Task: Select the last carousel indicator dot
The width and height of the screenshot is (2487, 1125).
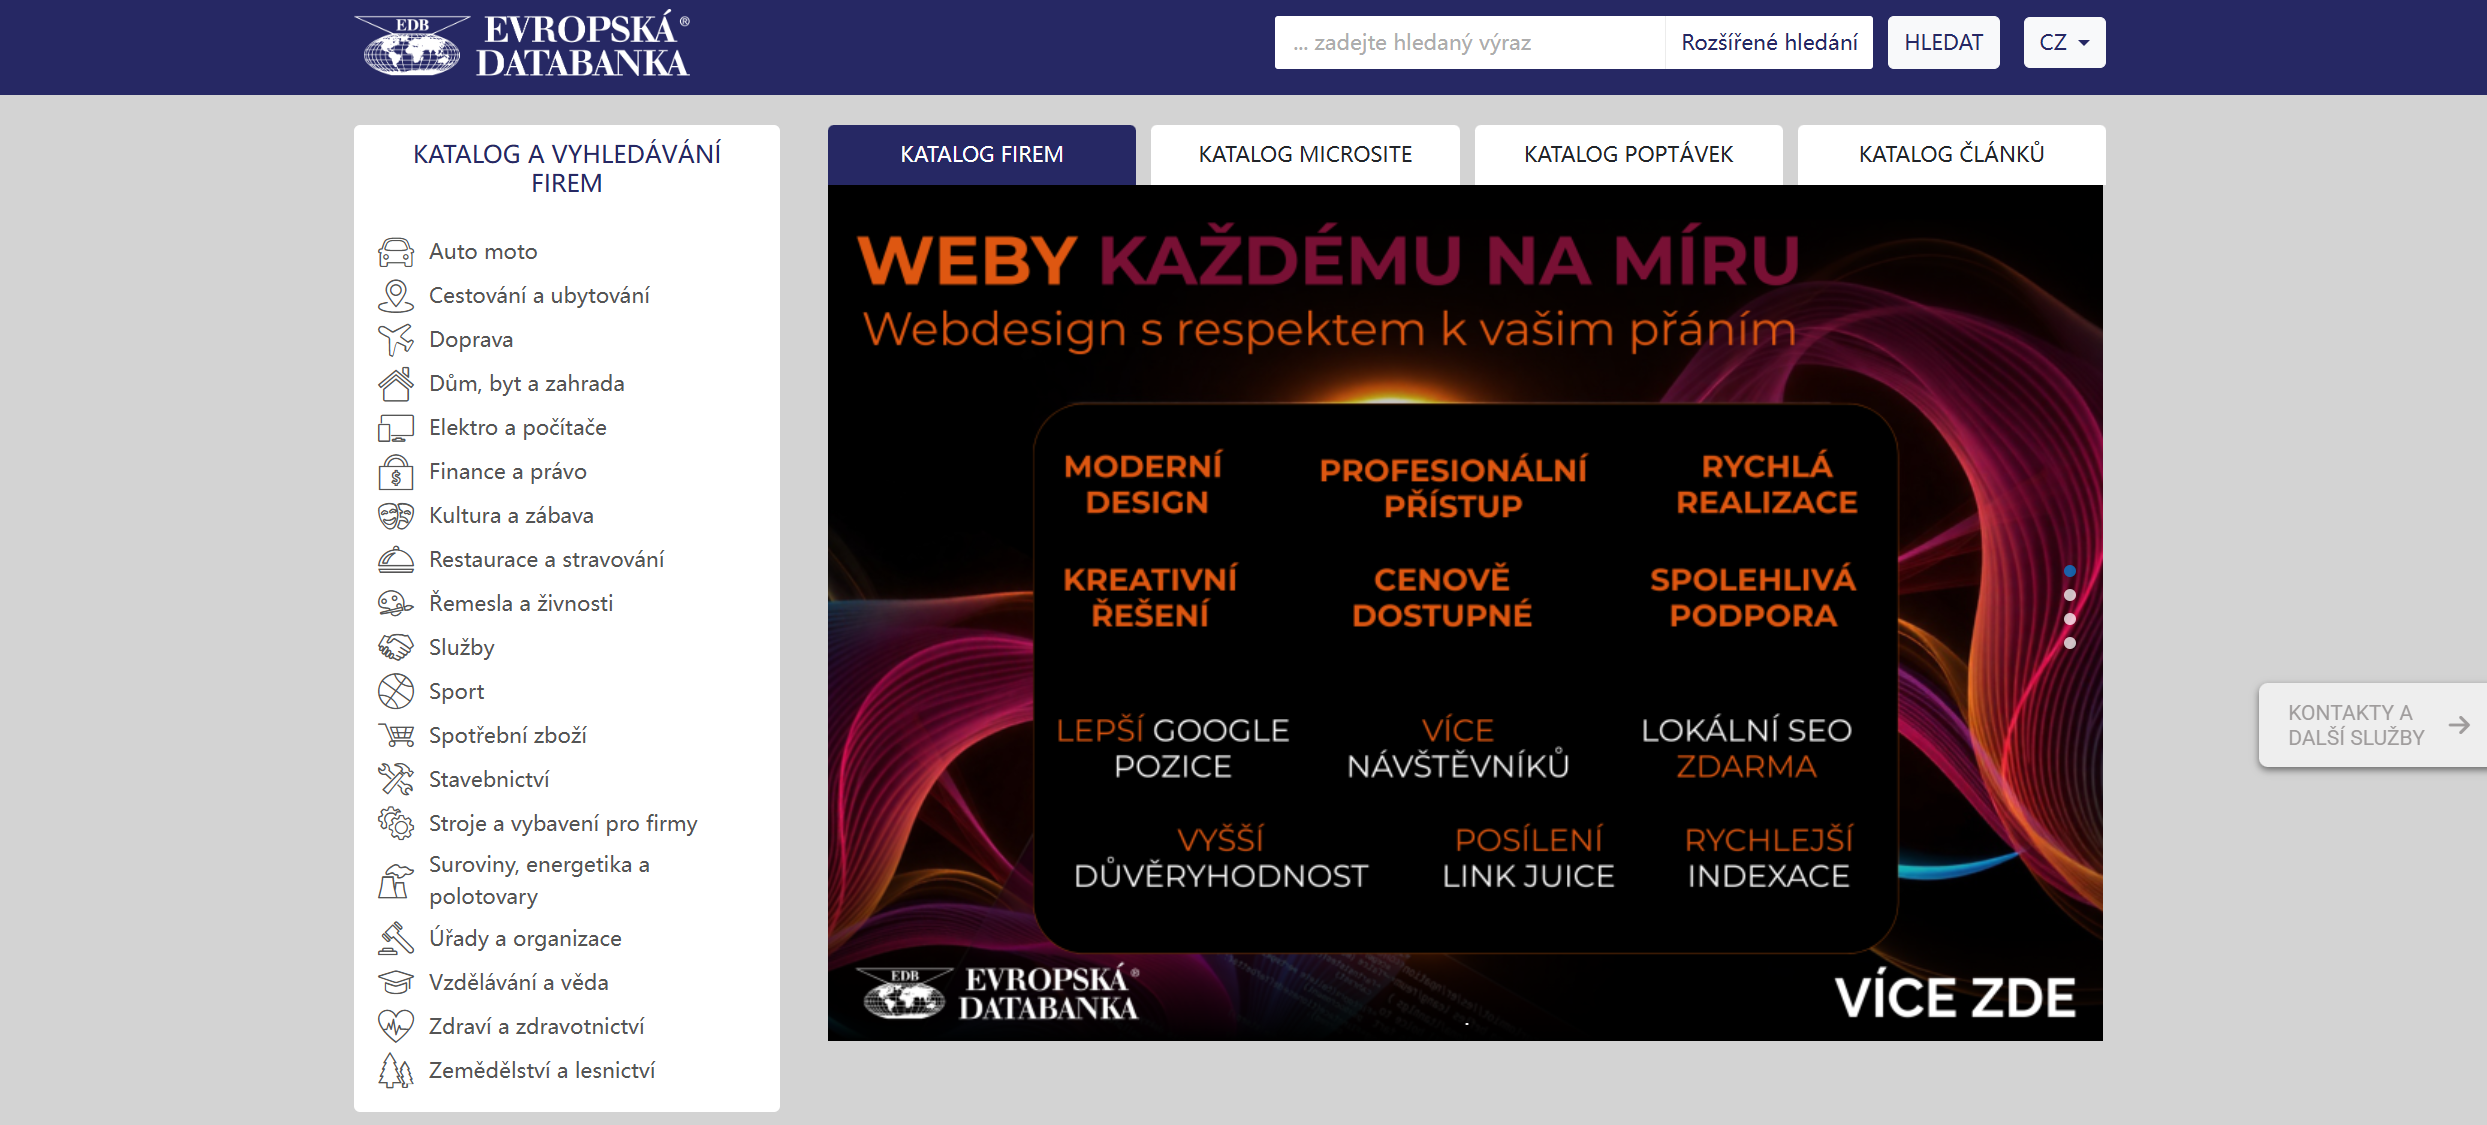Action: tap(2070, 643)
